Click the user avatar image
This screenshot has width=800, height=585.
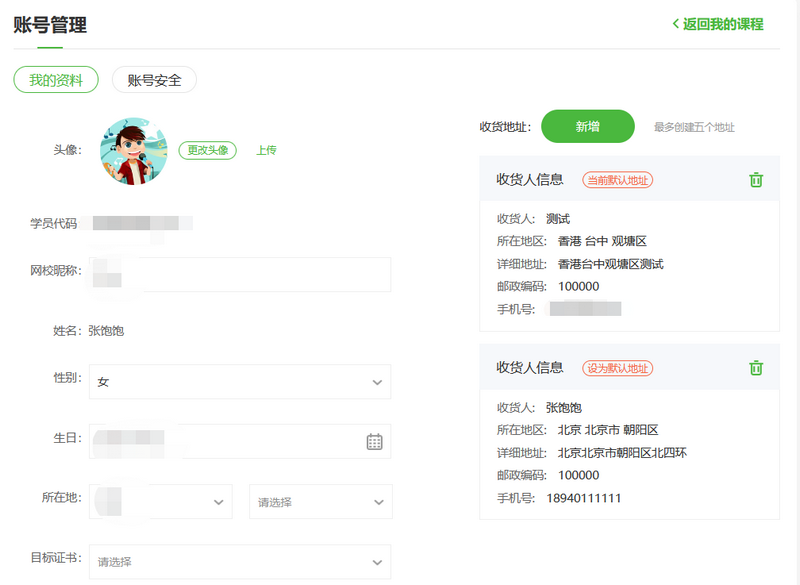pos(133,152)
